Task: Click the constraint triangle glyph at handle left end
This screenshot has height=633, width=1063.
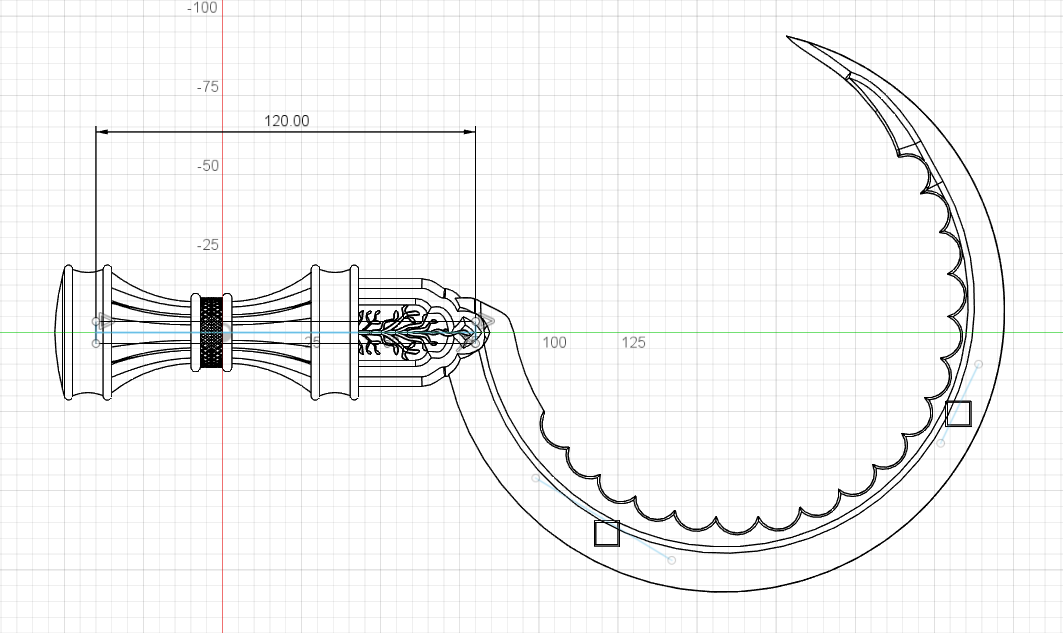Action: (104, 320)
